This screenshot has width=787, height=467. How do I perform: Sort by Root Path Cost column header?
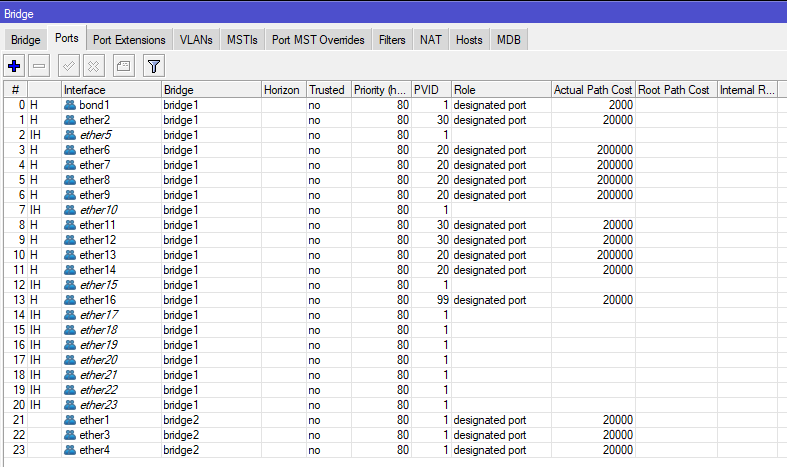(x=676, y=90)
